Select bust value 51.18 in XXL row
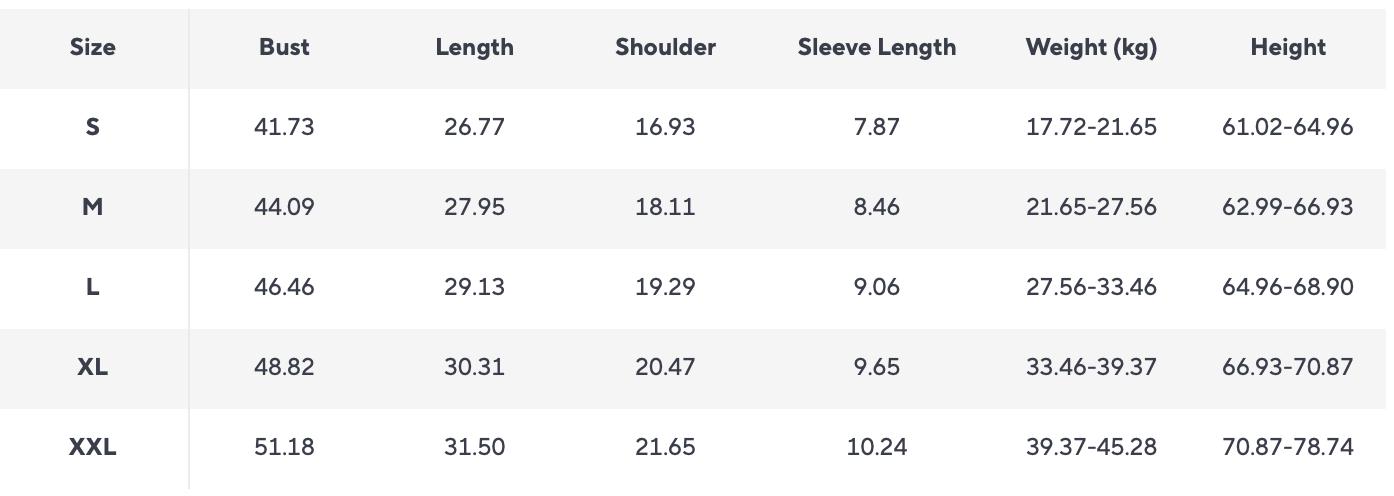Viewport: 1394px width, 496px height. coord(284,447)
